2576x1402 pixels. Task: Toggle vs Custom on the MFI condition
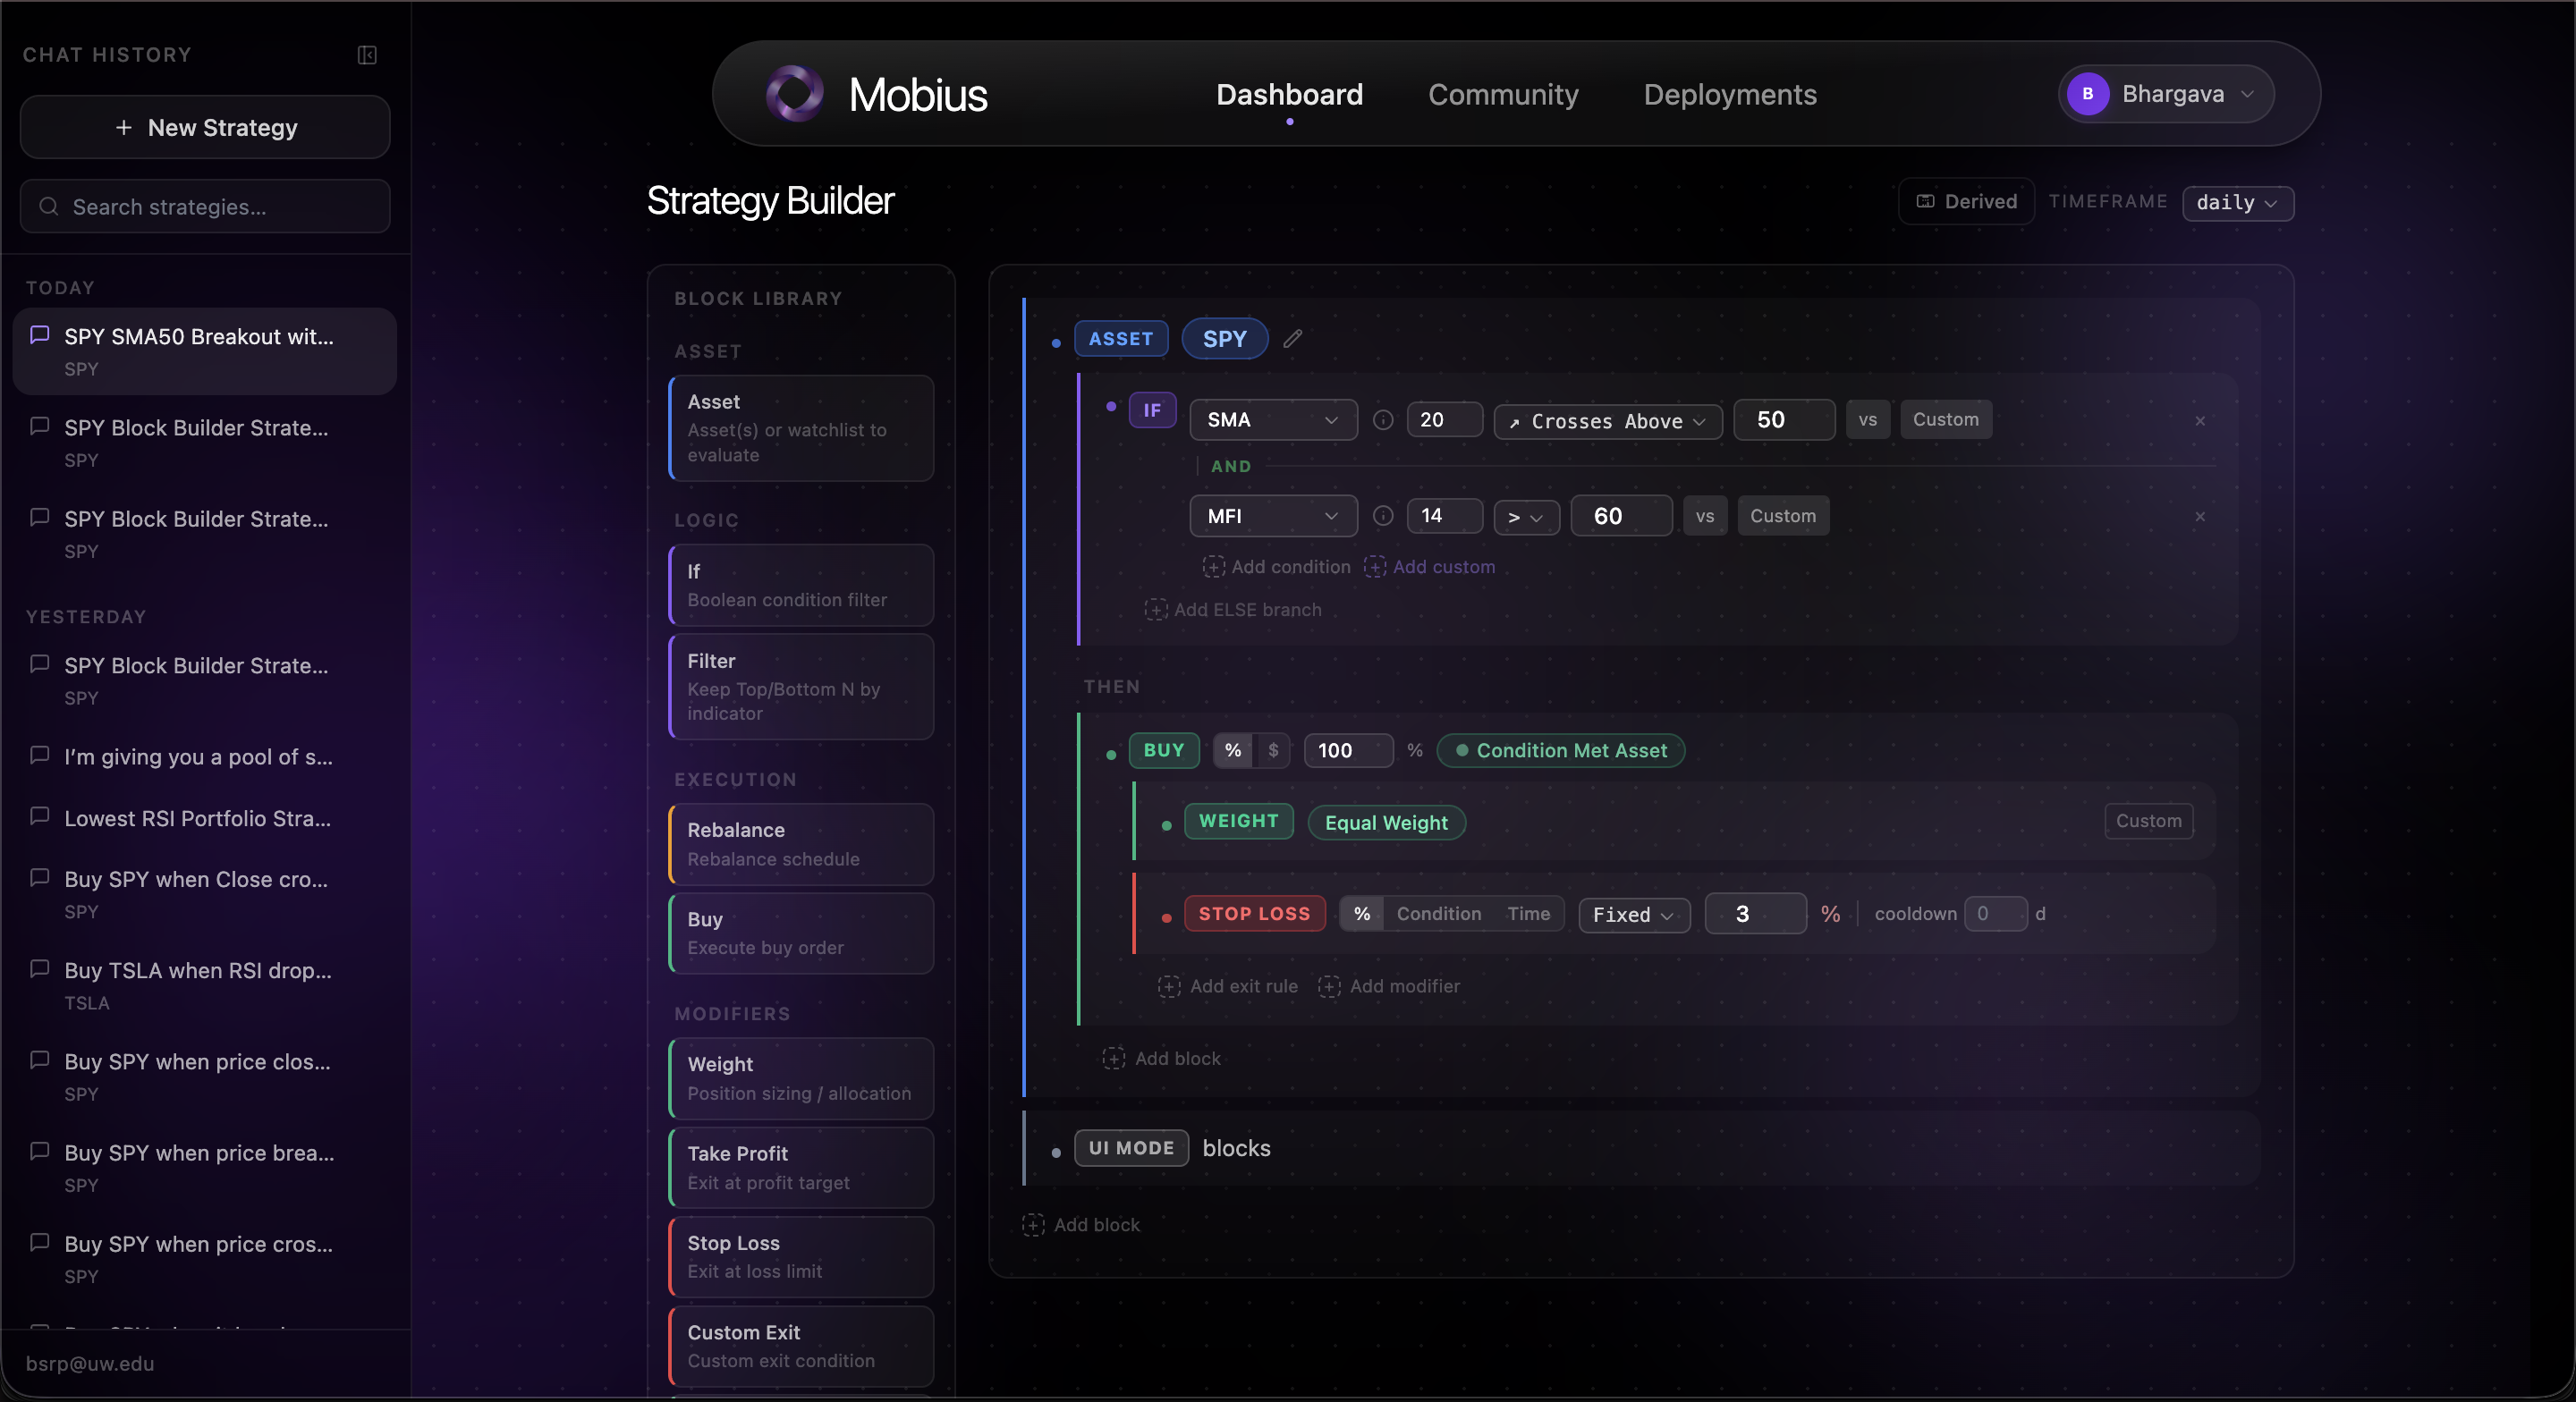coord(1783,515)
